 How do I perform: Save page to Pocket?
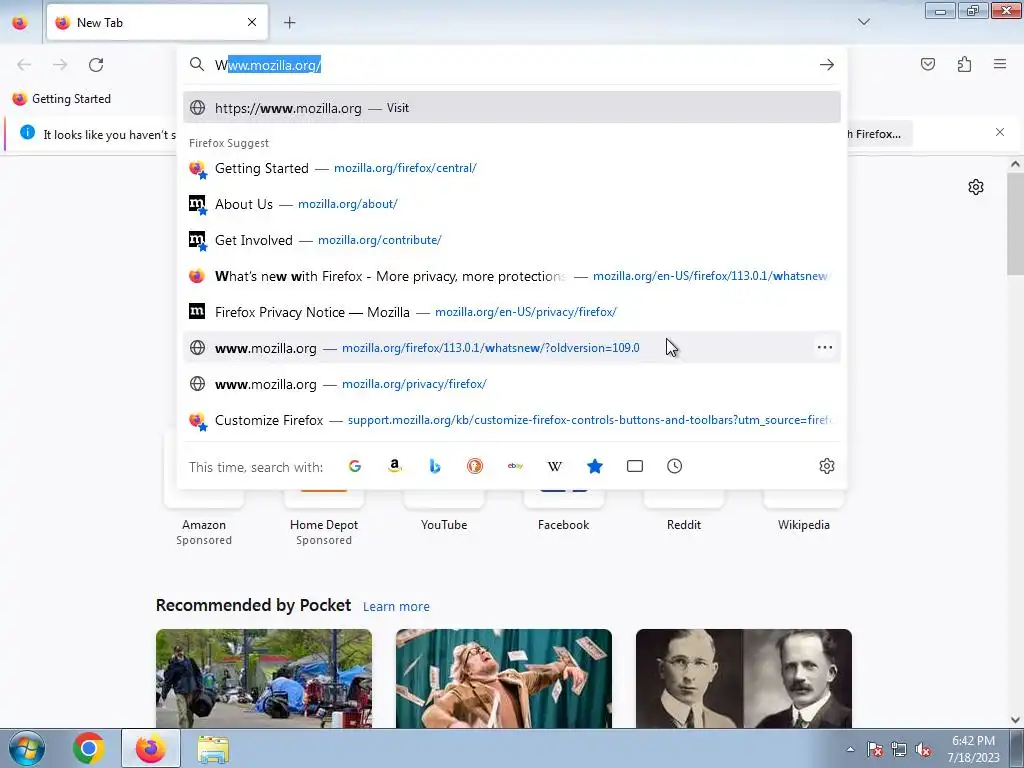pyautogui.click(x=928, y=64)
